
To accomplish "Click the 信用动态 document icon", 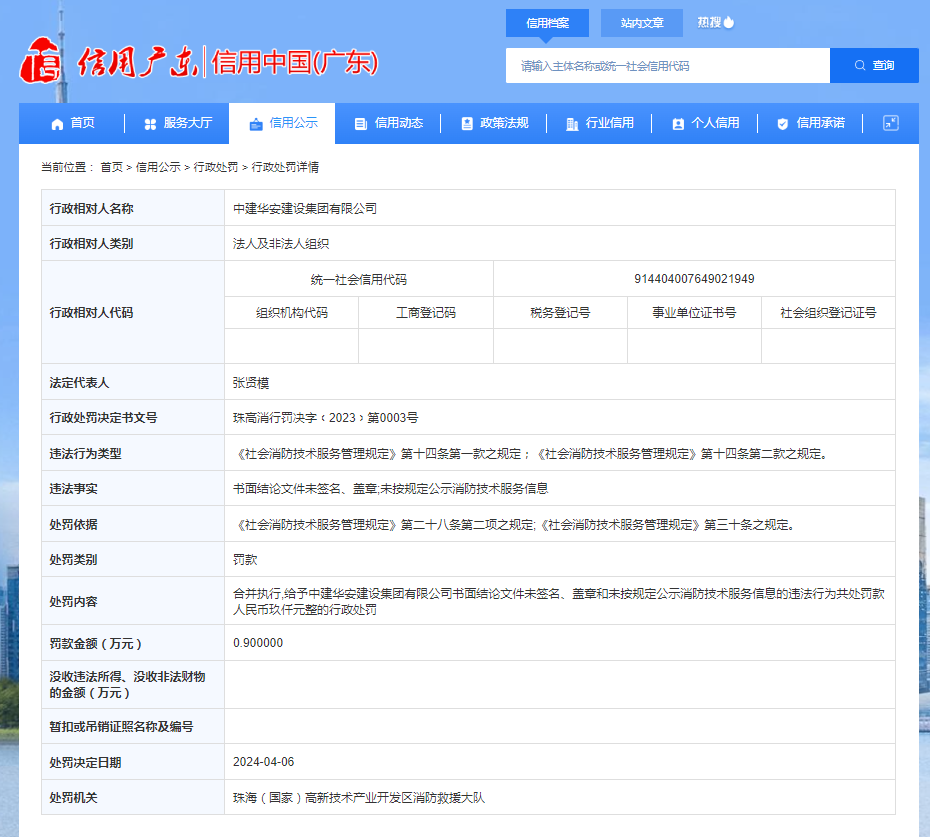I will [x=361, y=124].
